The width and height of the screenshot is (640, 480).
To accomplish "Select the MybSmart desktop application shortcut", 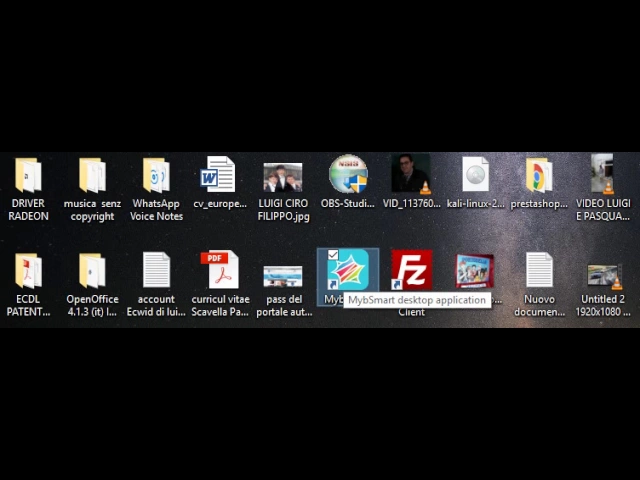I will (348, 270).
